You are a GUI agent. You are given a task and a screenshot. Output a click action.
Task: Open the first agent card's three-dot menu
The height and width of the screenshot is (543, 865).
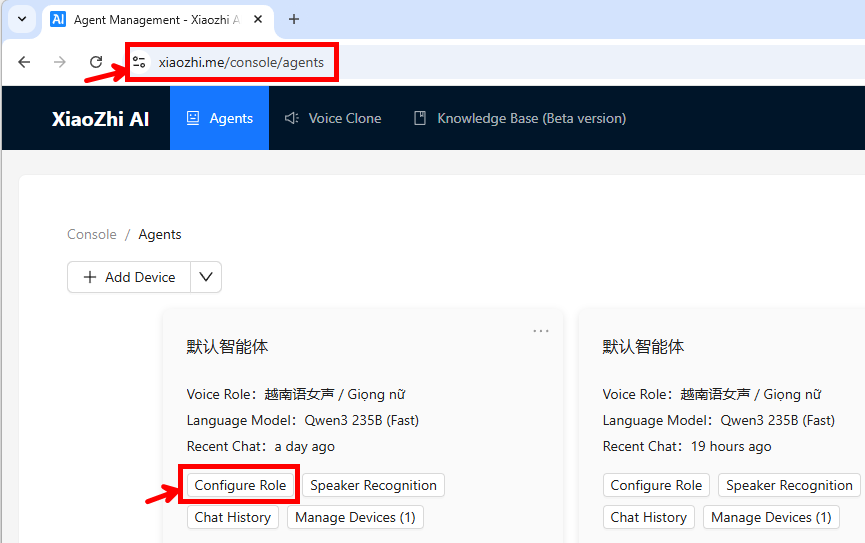coord(541,331)
